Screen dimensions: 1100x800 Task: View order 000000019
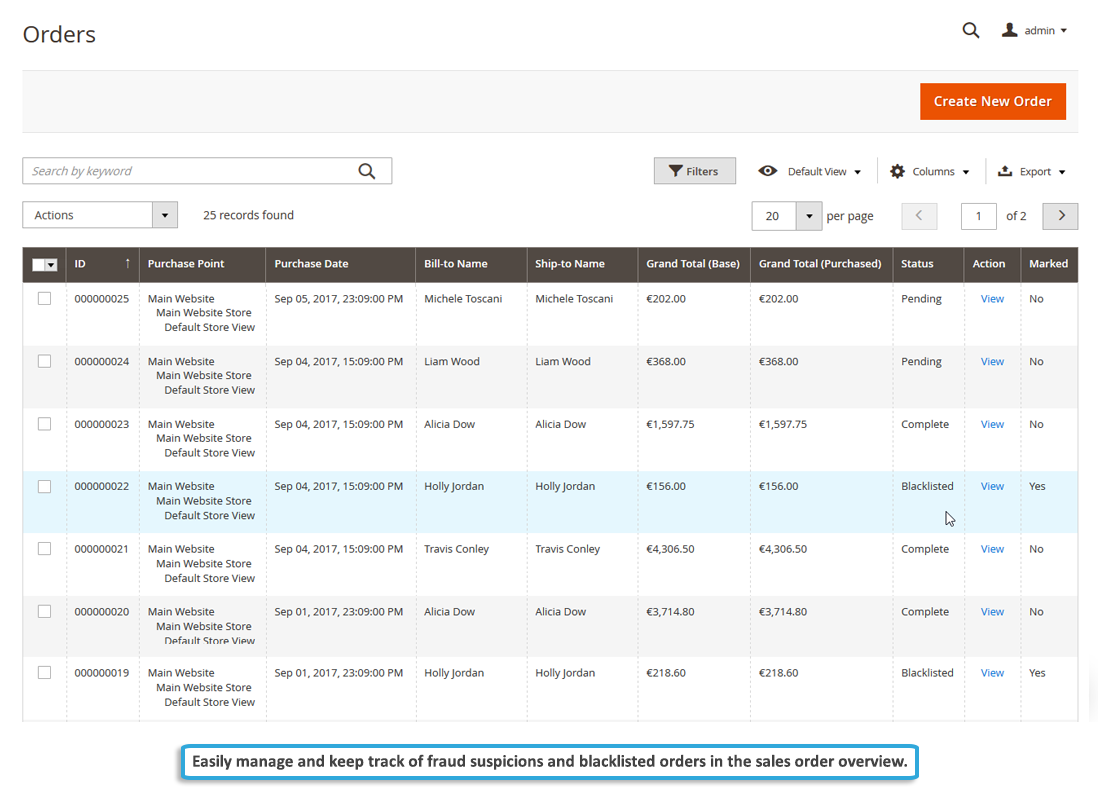pyautogui.click(x=992, y=672)
